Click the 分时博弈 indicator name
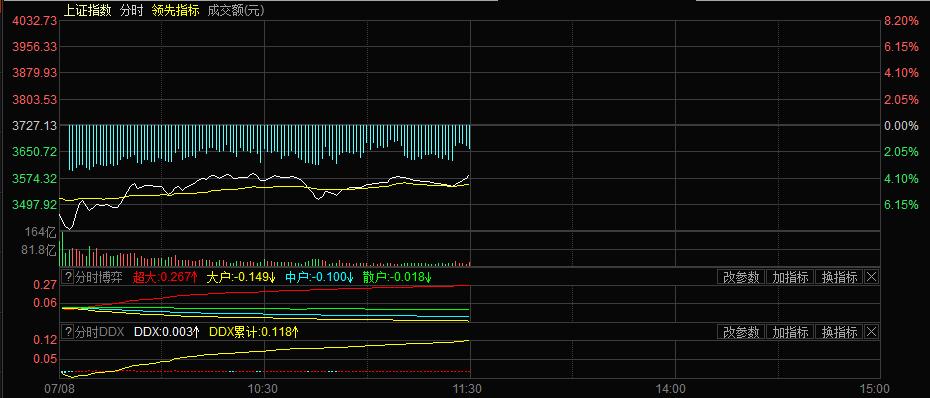The height and width of the screenshot is (398, 930). click(x=98, y=277)
